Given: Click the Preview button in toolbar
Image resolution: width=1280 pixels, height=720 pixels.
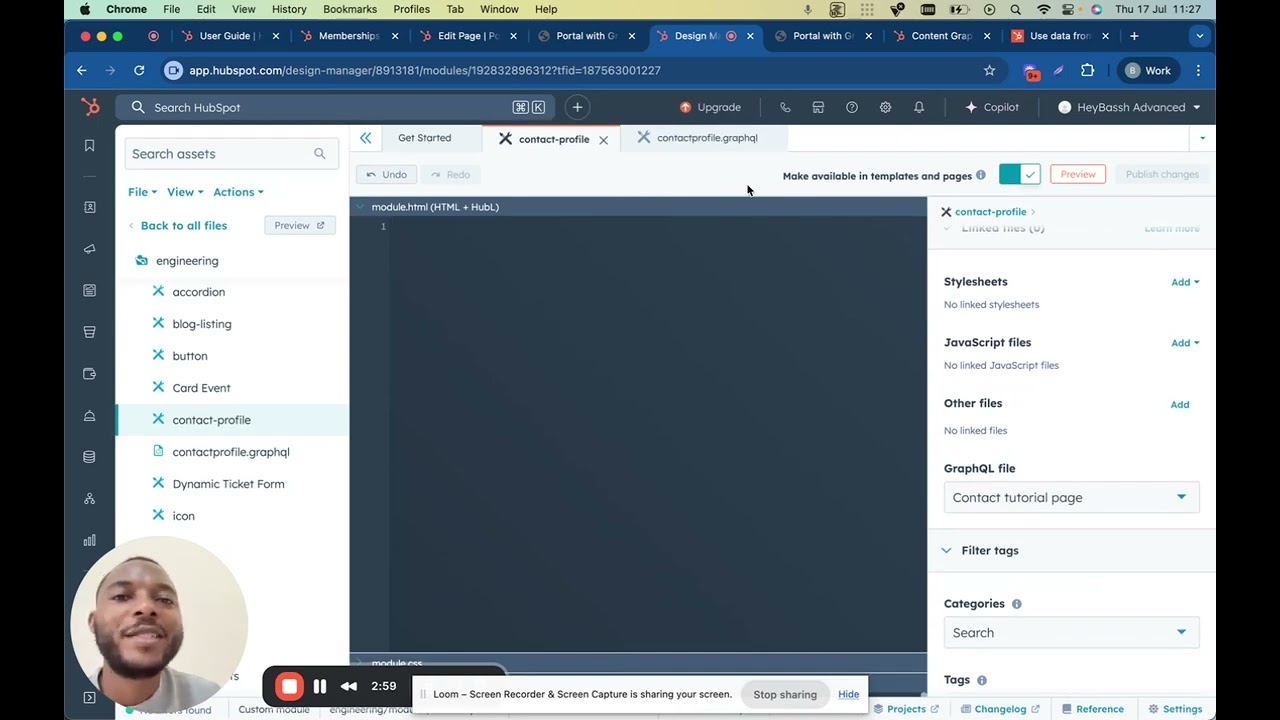Looking at the screenshot, I should pos(1078,174).
